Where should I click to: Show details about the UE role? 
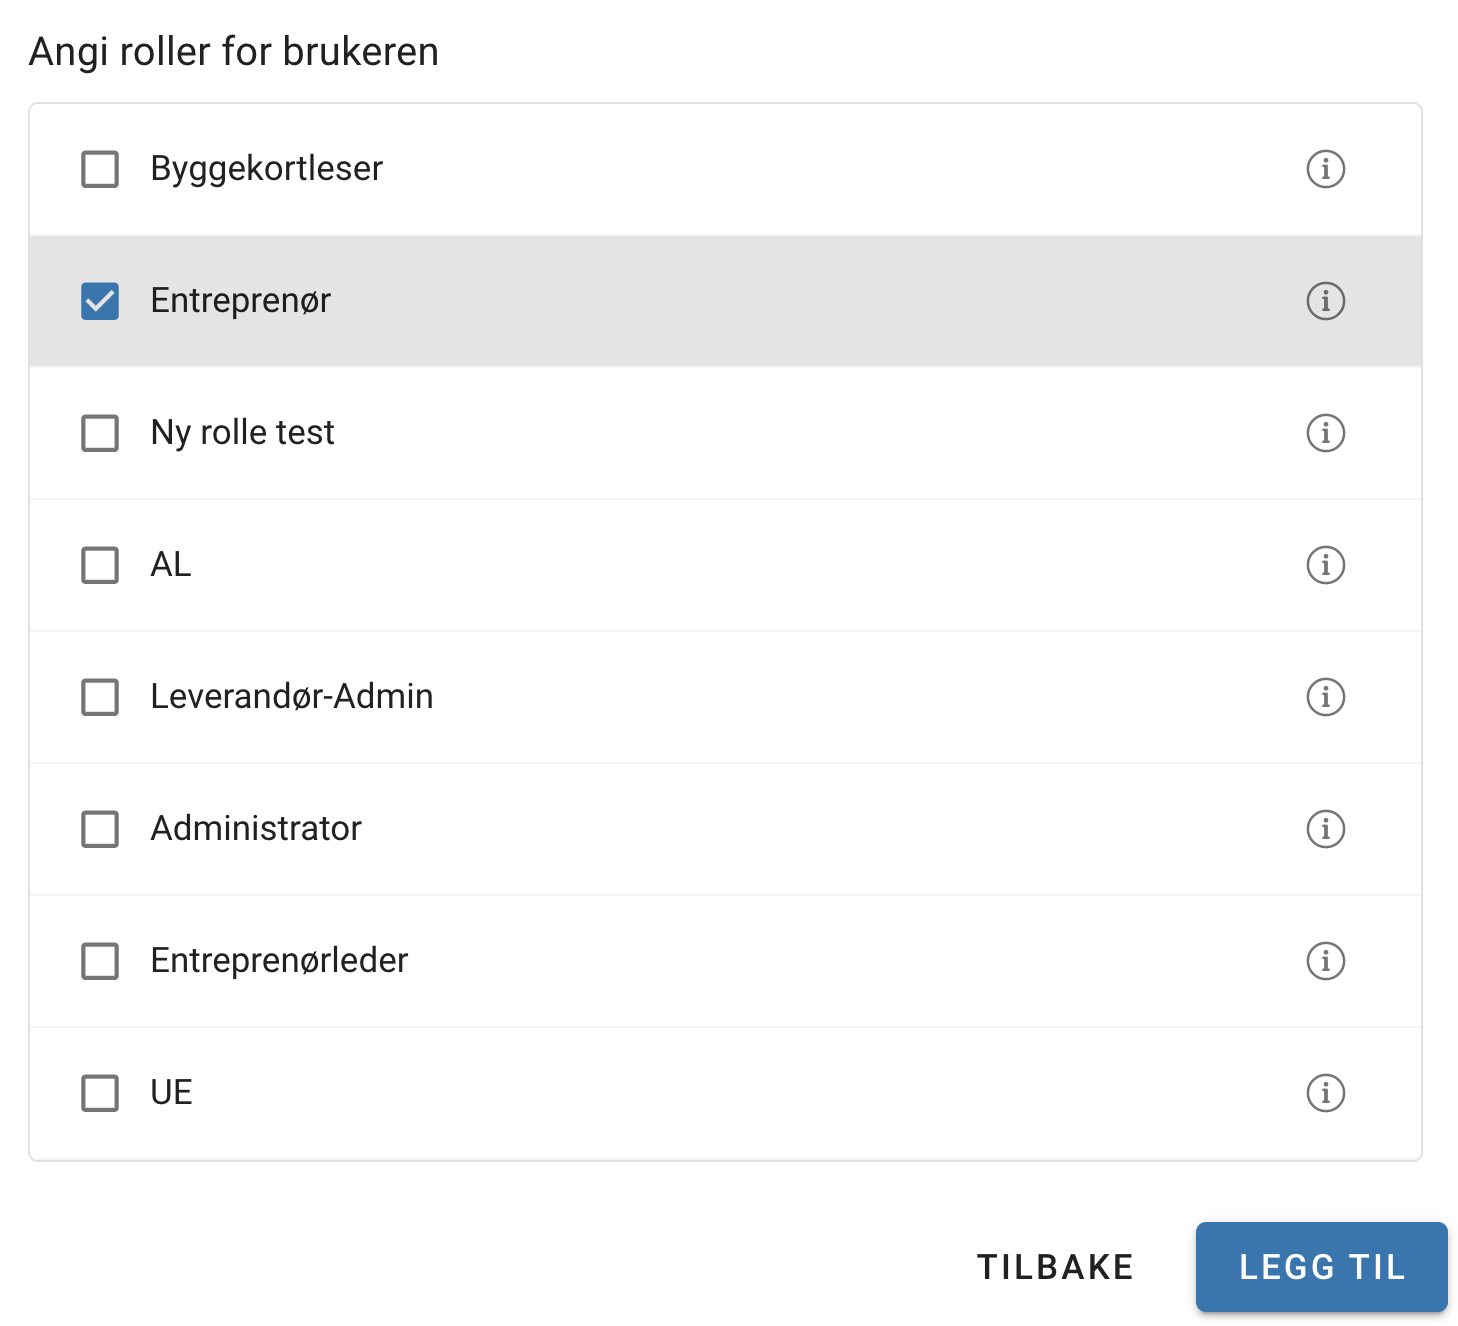coord(1325,1093)
